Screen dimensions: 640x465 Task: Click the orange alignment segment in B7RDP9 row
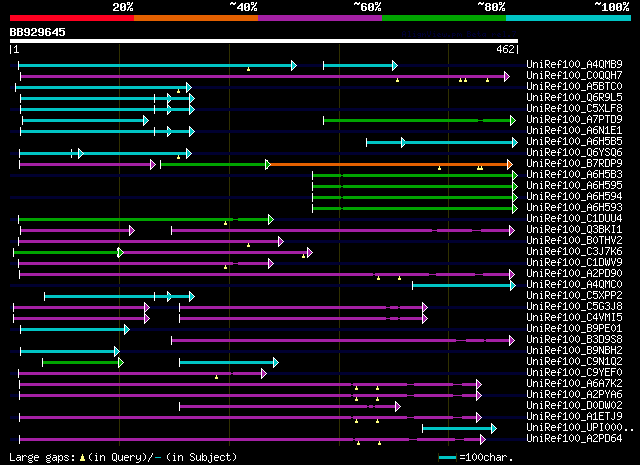coord(389,165)
